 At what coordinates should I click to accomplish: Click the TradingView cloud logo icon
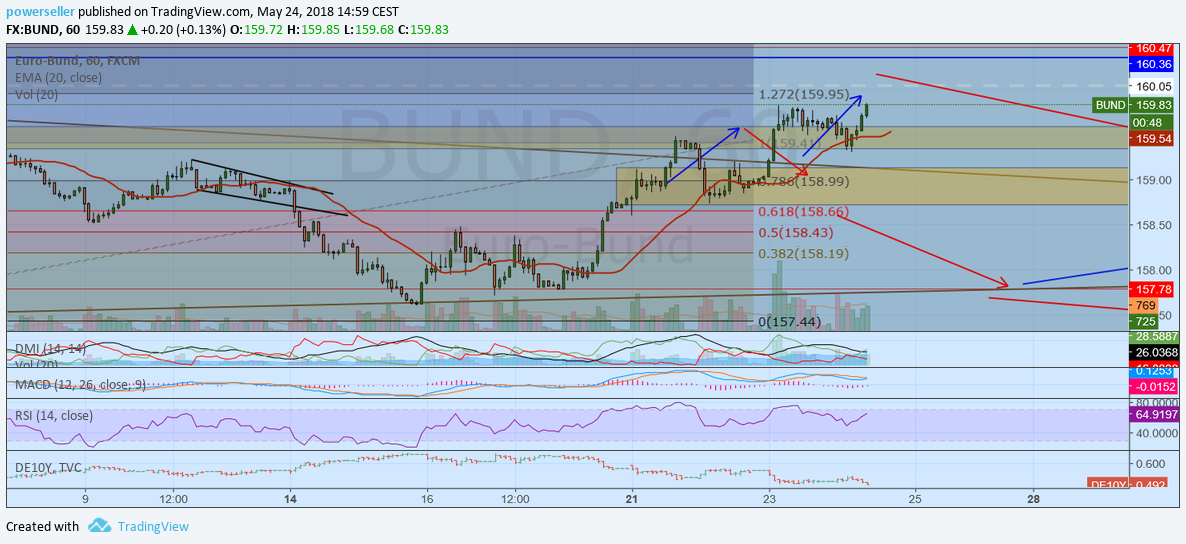pos(100,525)
